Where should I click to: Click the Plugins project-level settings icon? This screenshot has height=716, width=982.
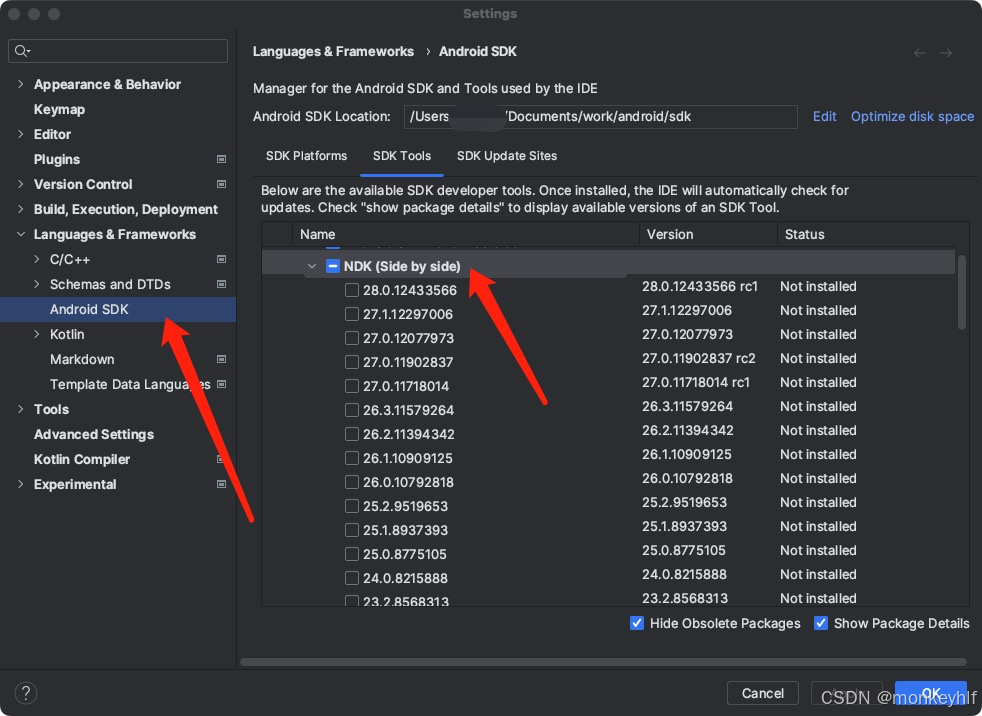point(221,159)
